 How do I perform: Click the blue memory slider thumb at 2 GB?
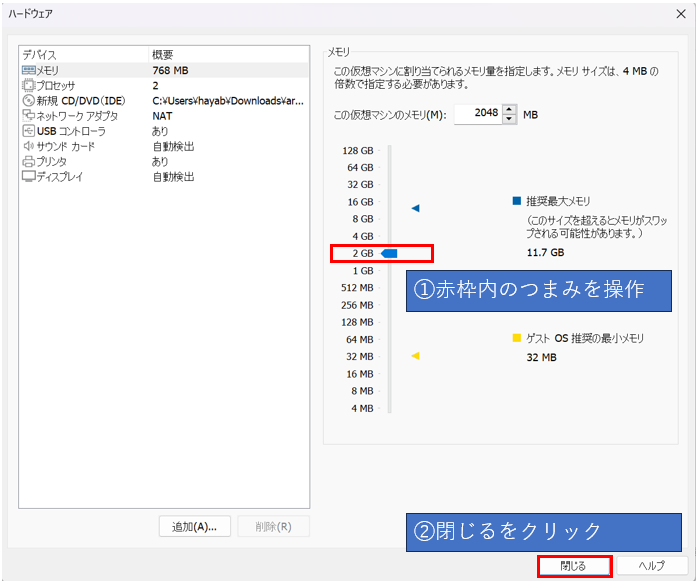click(389, 254)
